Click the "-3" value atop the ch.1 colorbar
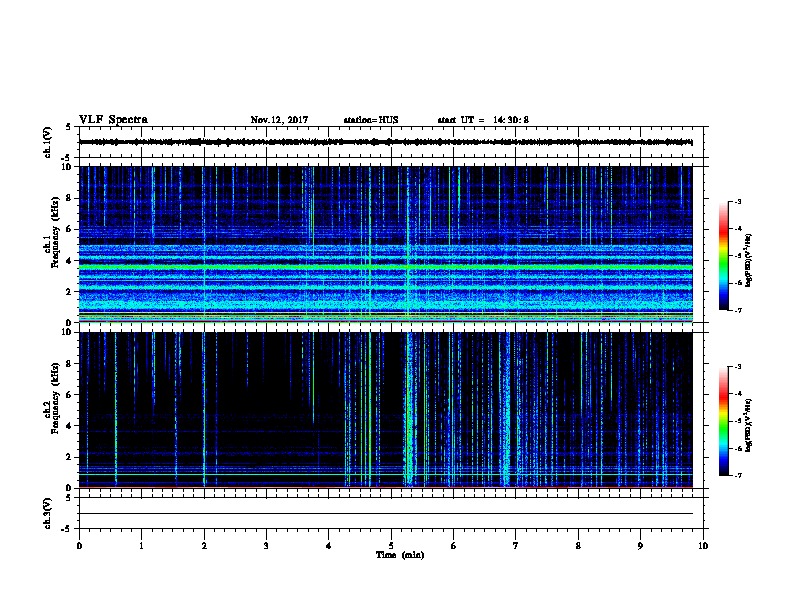The width and height of the screenshot is (792, 612). [x=738, y=201]
